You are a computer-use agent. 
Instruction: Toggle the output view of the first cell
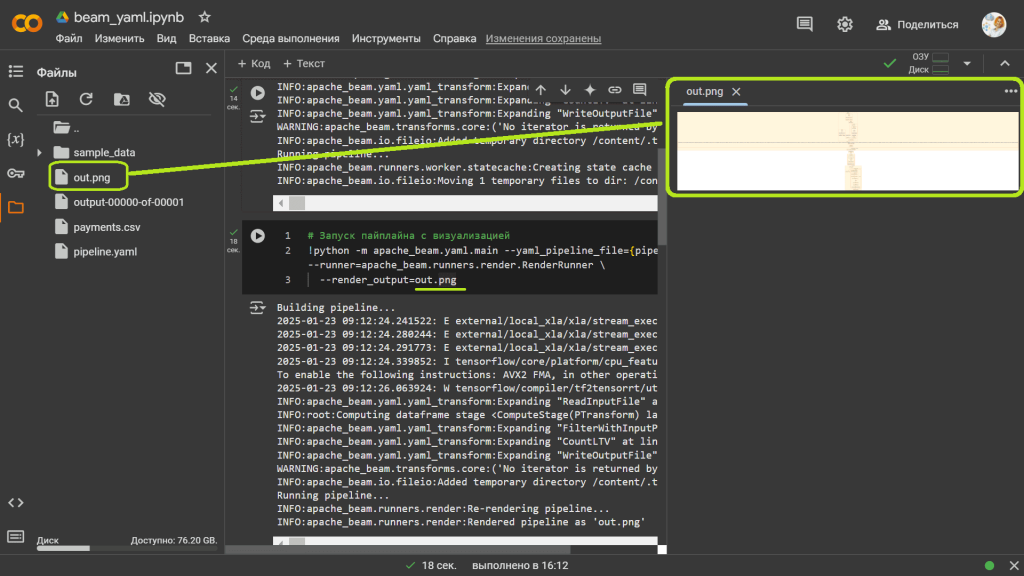pyautogui.click(x=257, y=117)
